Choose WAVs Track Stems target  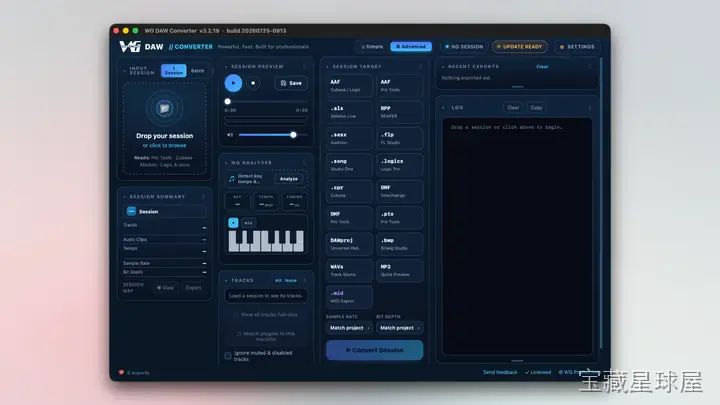point(349,270)
